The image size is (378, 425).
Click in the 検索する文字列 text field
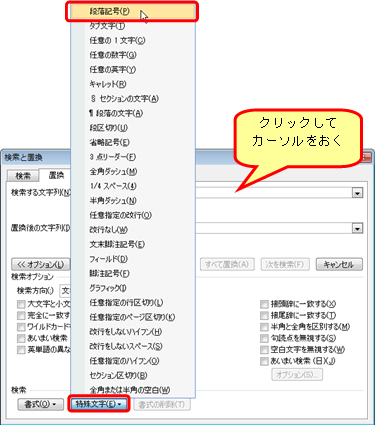[273, 193]
